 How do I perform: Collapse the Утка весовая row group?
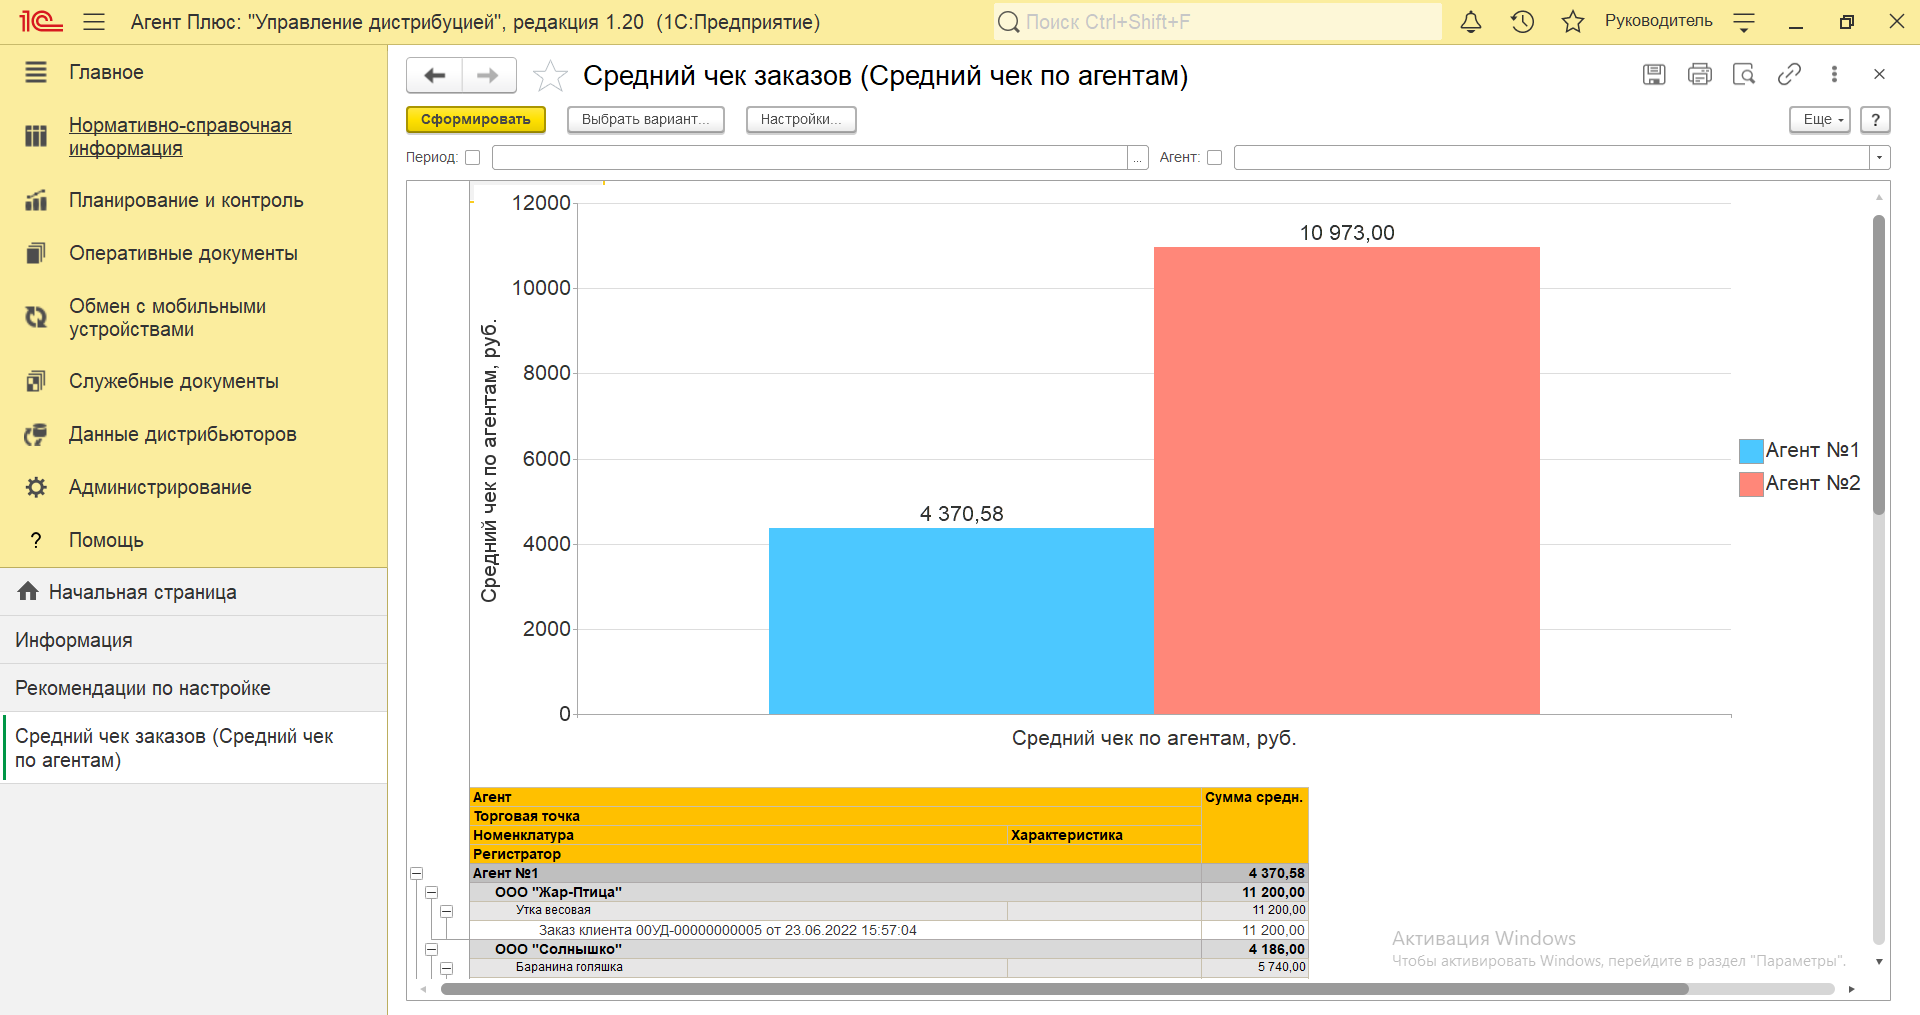pyautogui.click(x=446, y=911)
